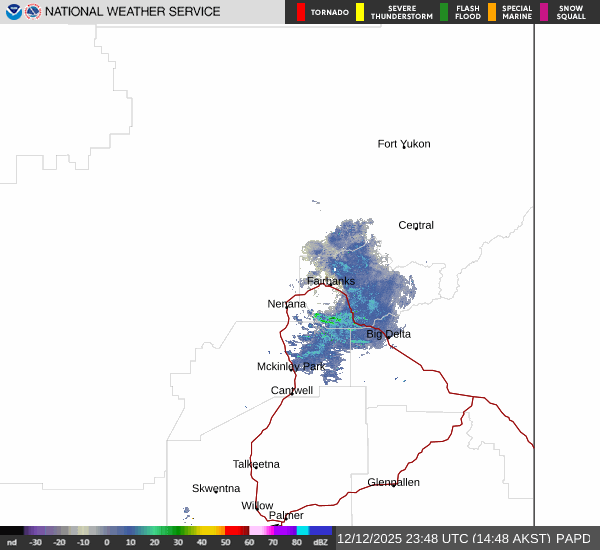Click the green Flash Flood legend swatch
The image size is (600, 550).
pyautogui.click(x=444, y=12)
